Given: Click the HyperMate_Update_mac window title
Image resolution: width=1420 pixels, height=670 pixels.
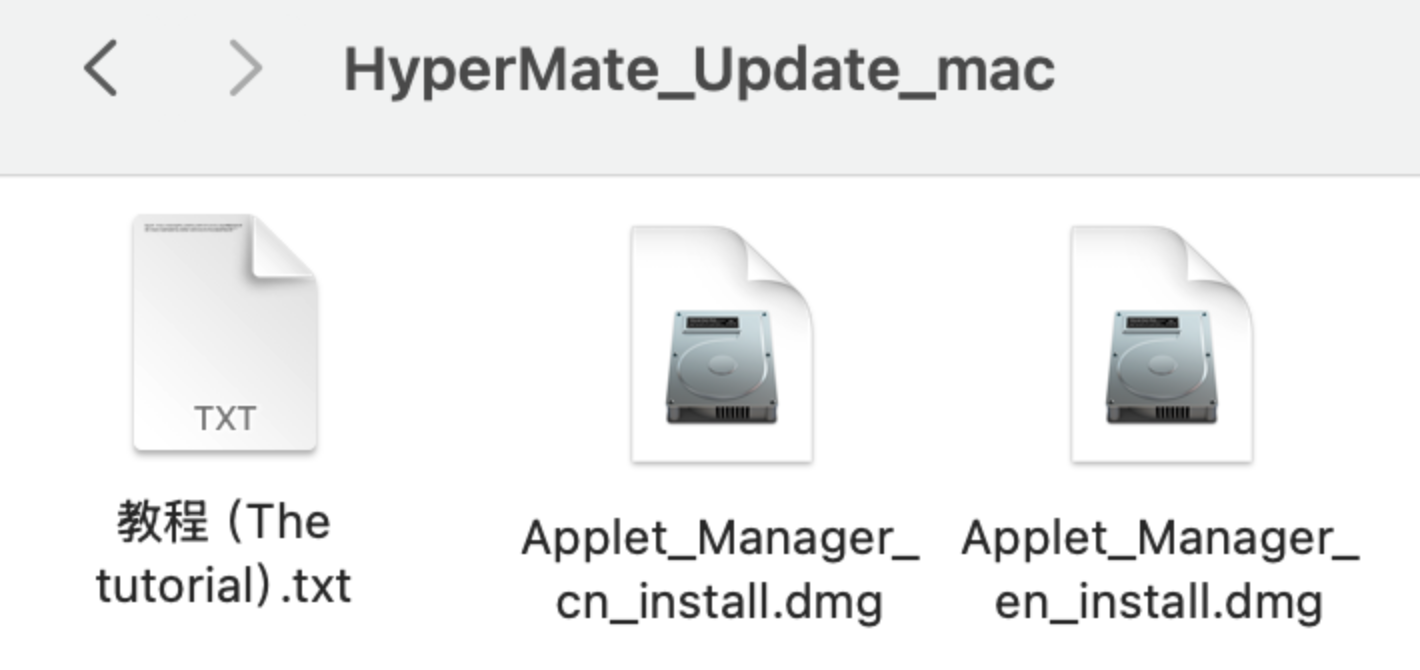Looking at the screenshot, I should click(x=699, y=70).
